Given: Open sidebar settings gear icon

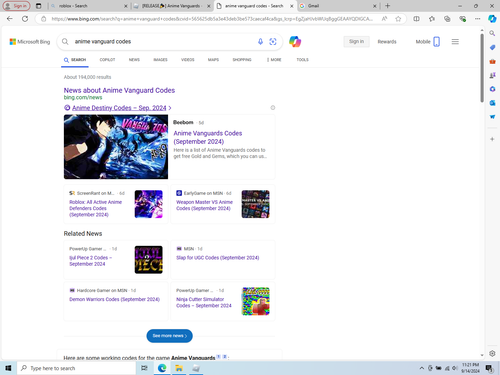Looking at the screenshot, I should pos(492,353).
